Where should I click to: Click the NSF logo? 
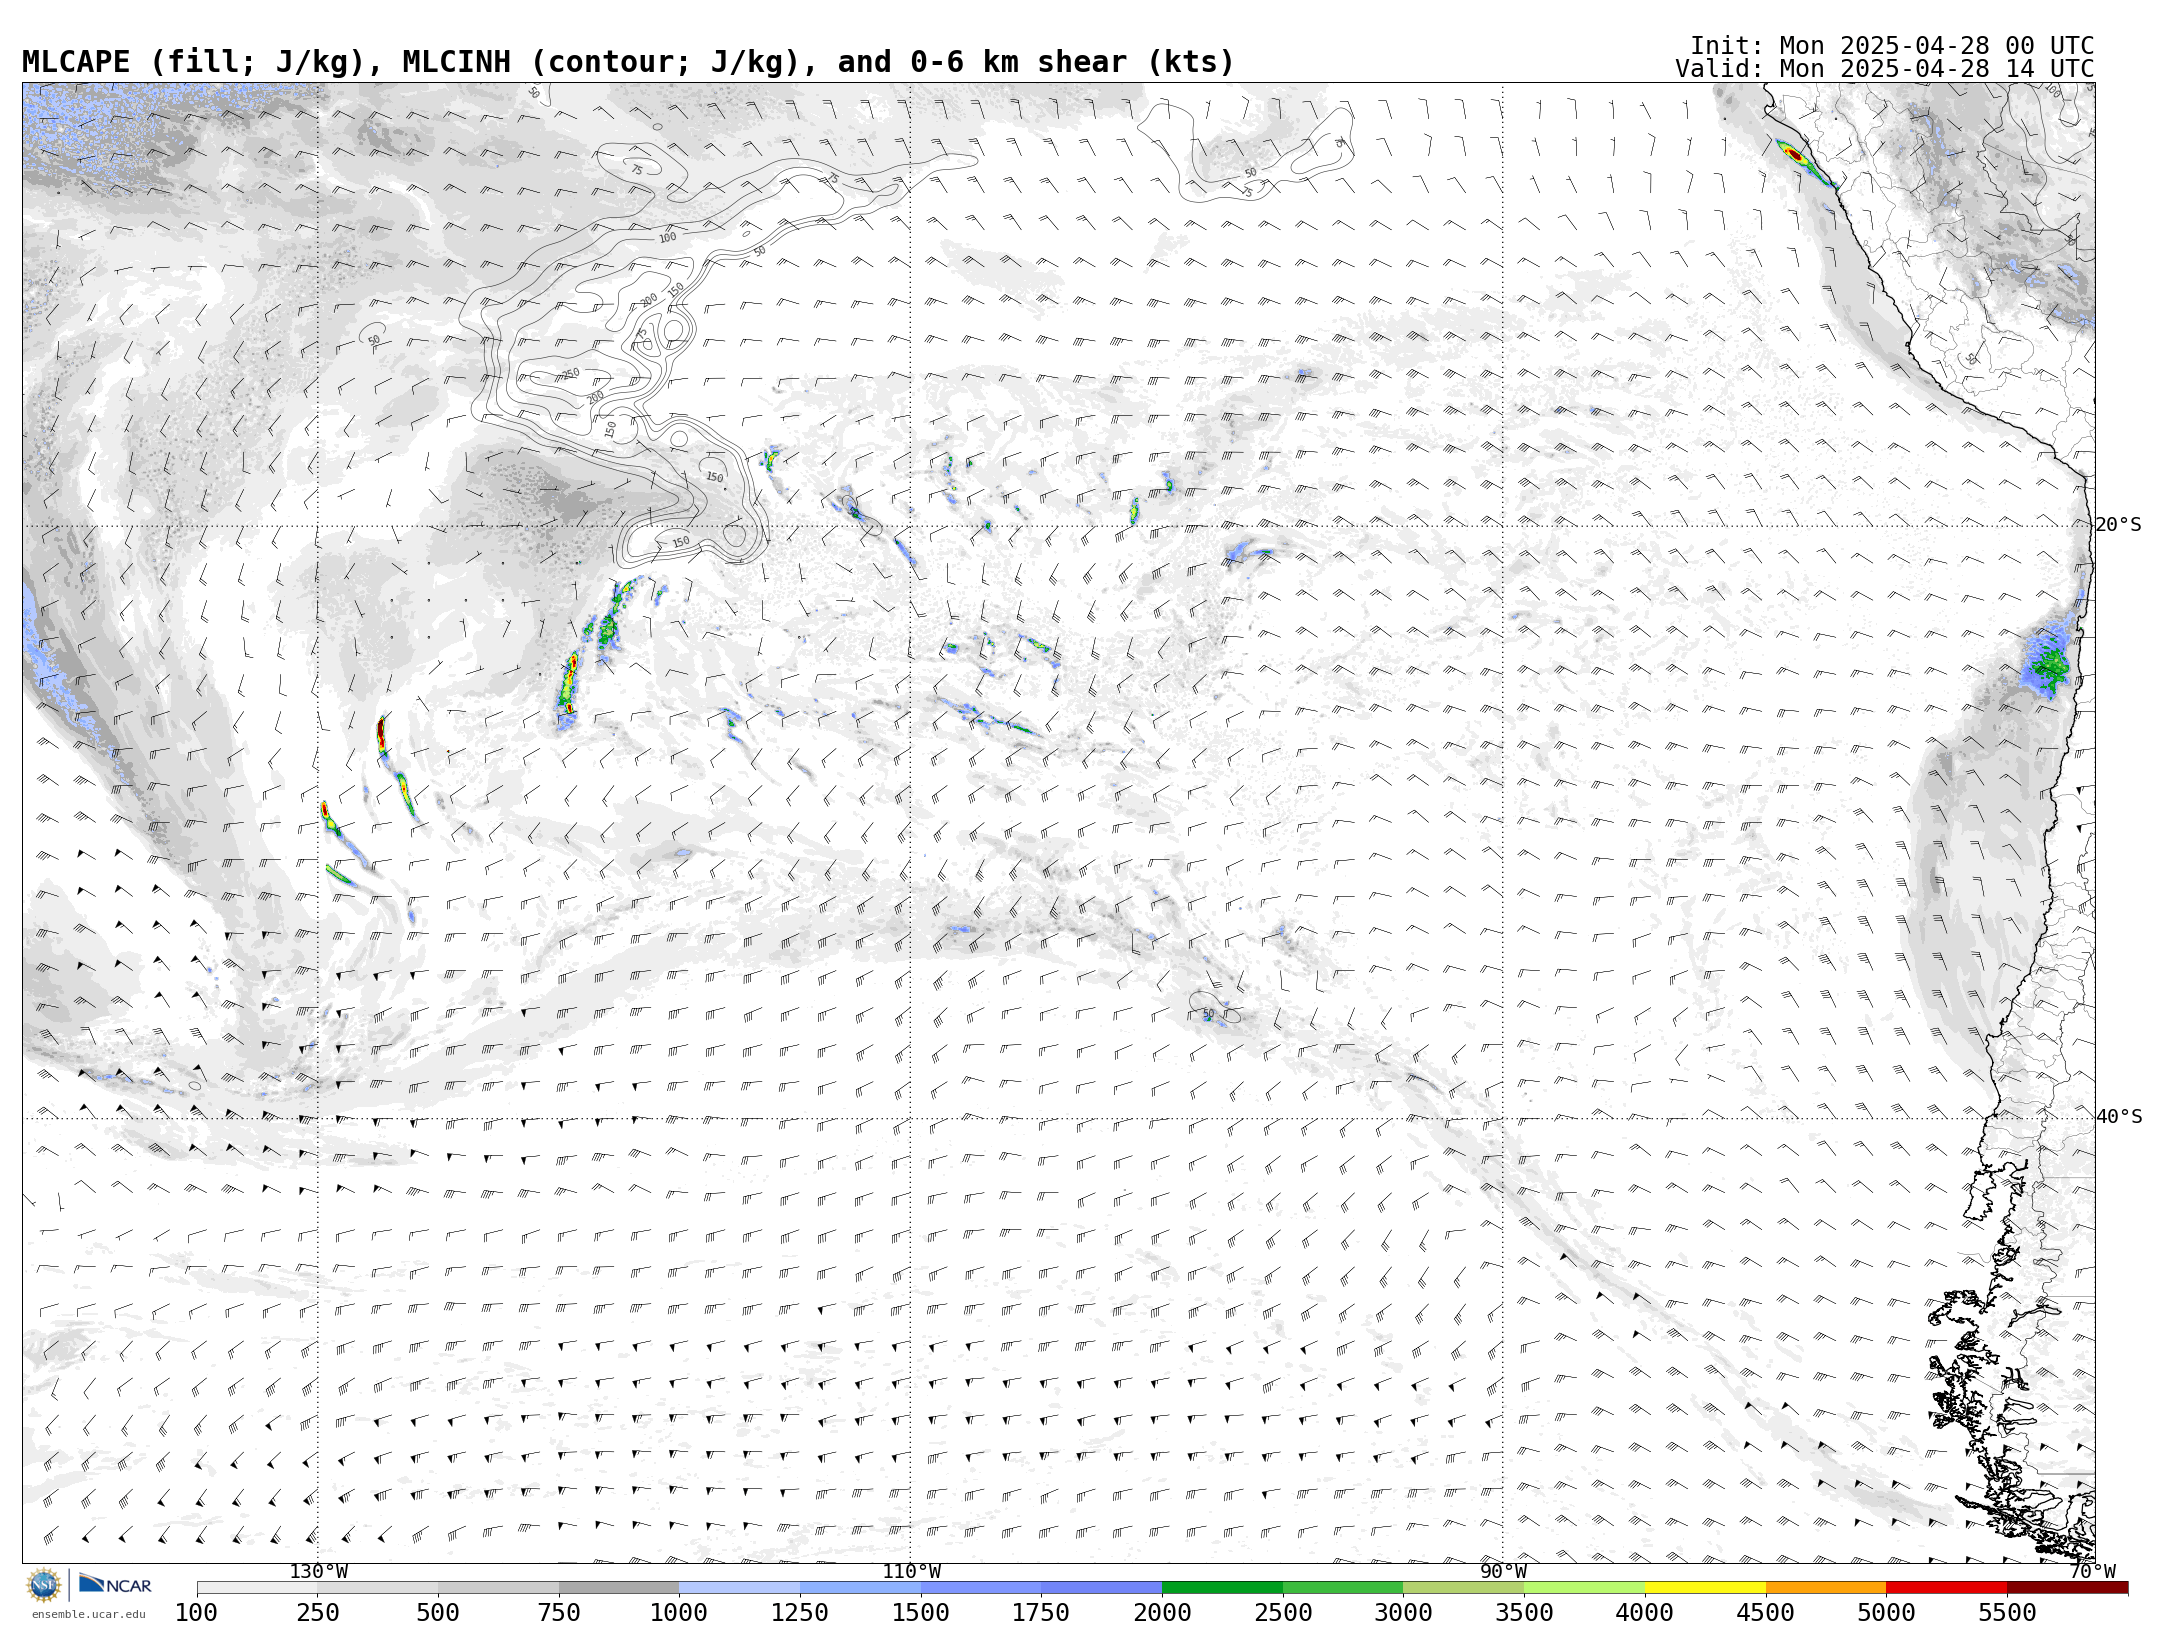(44, 1585)
